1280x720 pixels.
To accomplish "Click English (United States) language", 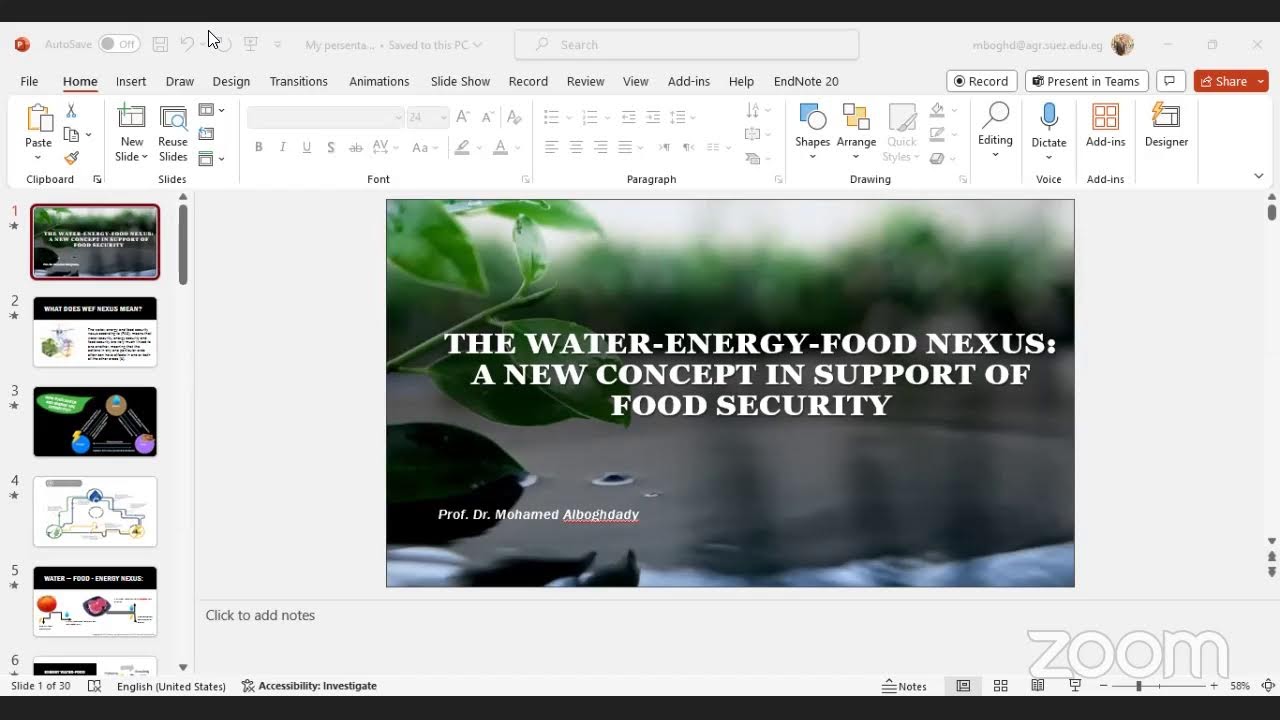I will (171, 686).
